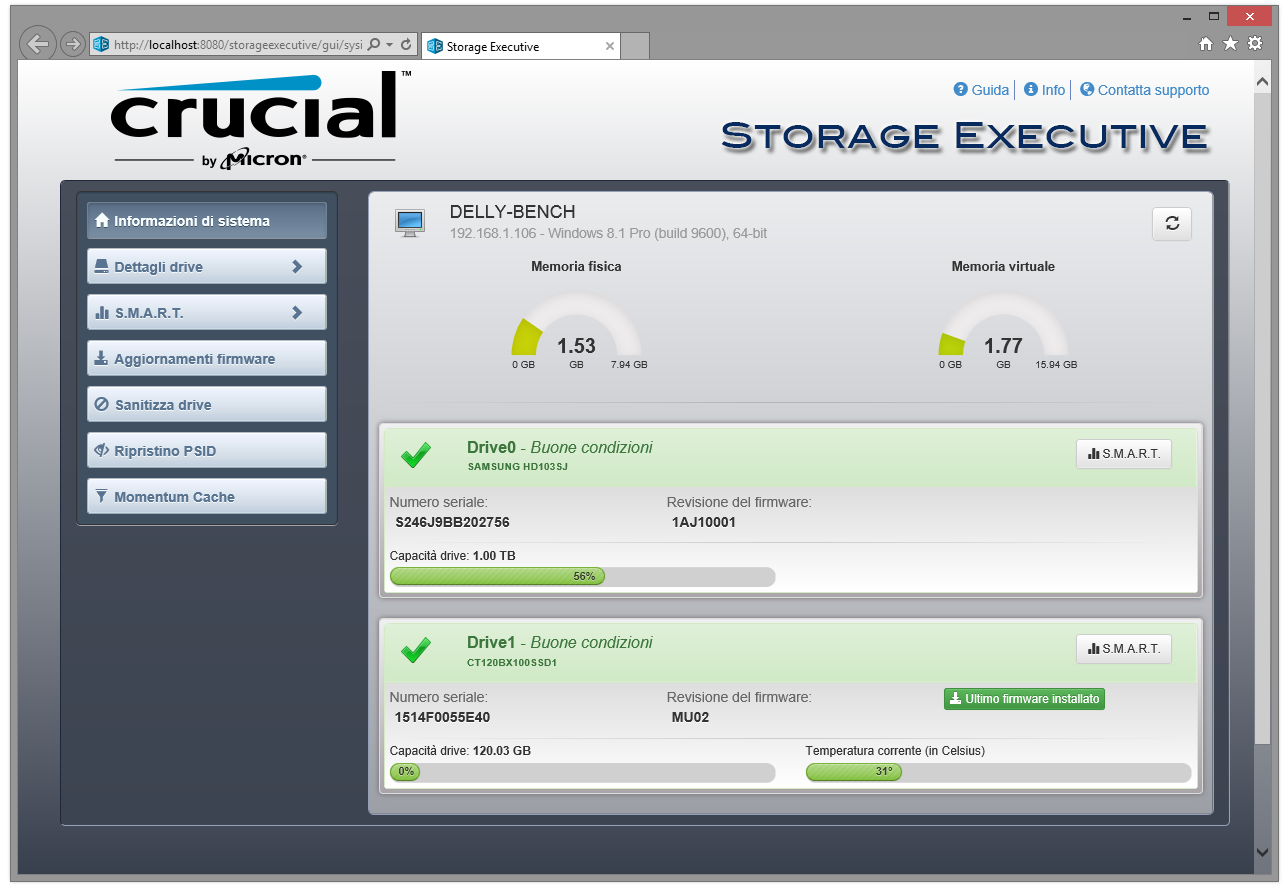Open Informazioni di sistema menu item
Image resolution: width=1287 pixels, height=891 pixels.
[207, 221]
